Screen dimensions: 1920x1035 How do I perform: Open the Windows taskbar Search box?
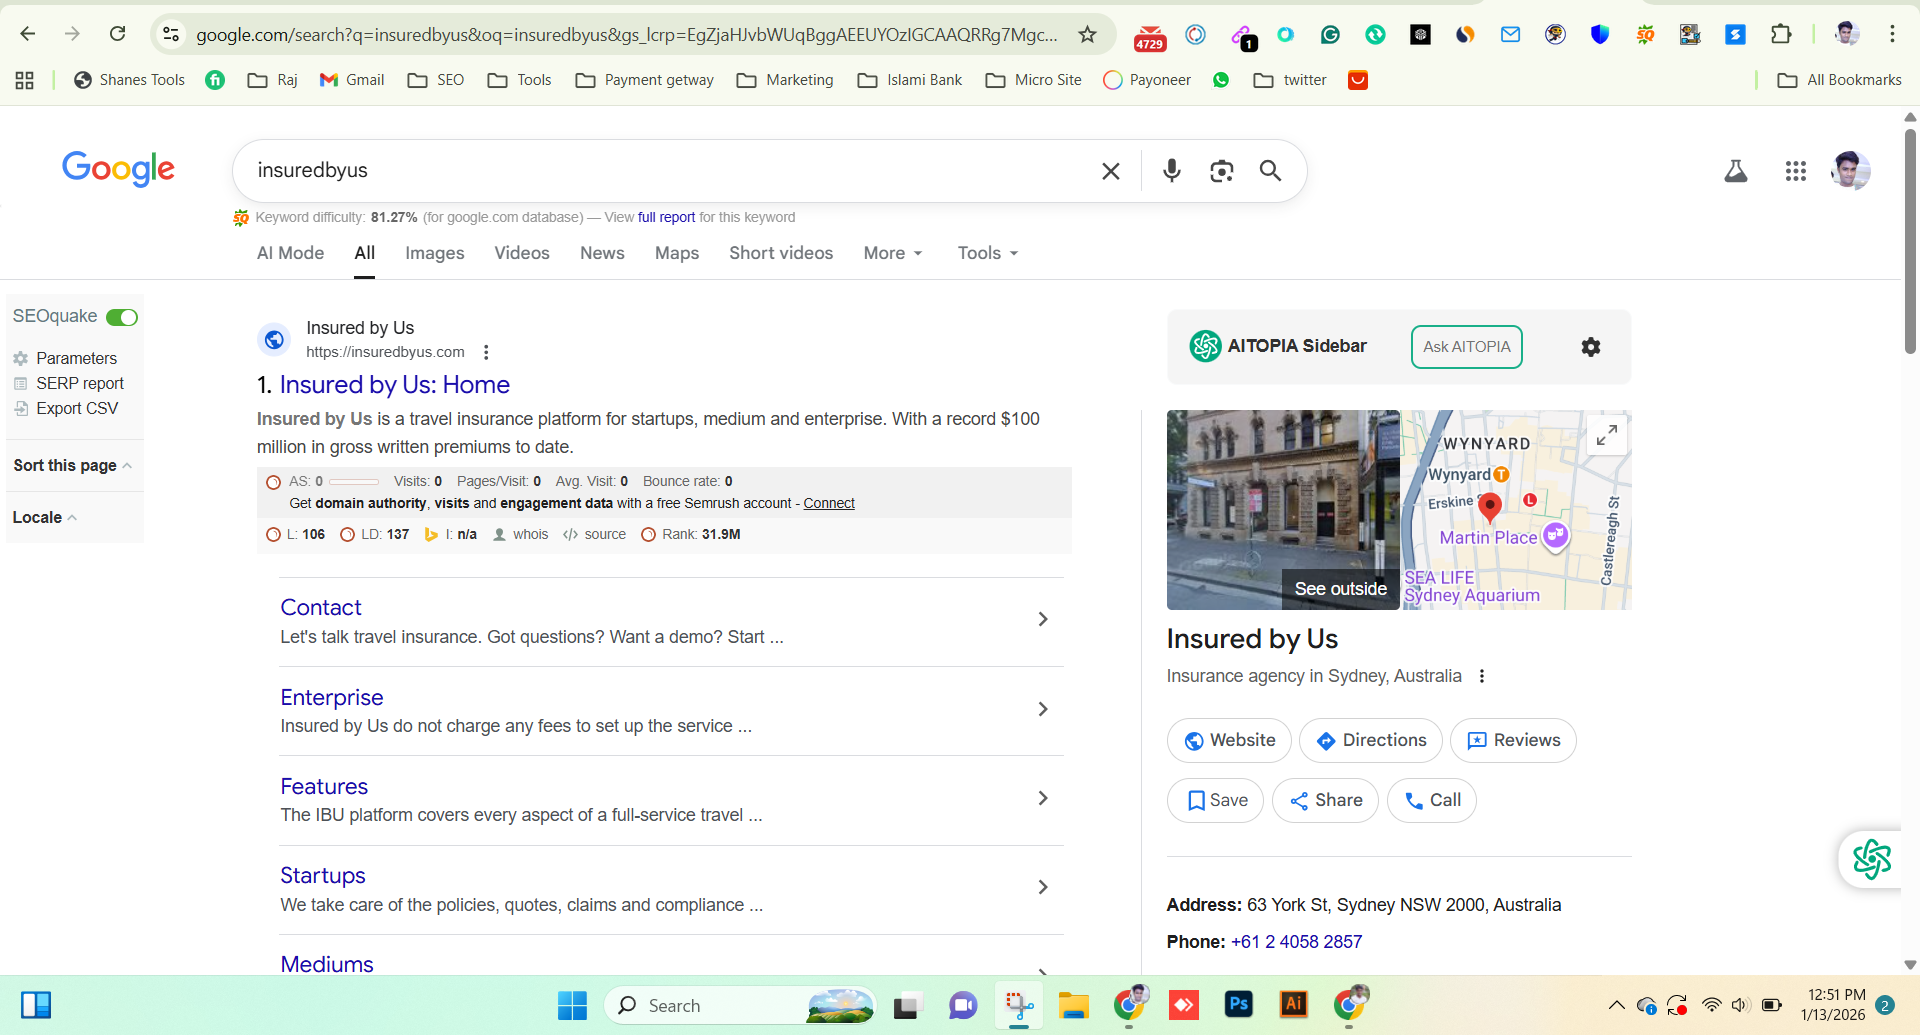pyautogui.click(x=739, y=1005)
